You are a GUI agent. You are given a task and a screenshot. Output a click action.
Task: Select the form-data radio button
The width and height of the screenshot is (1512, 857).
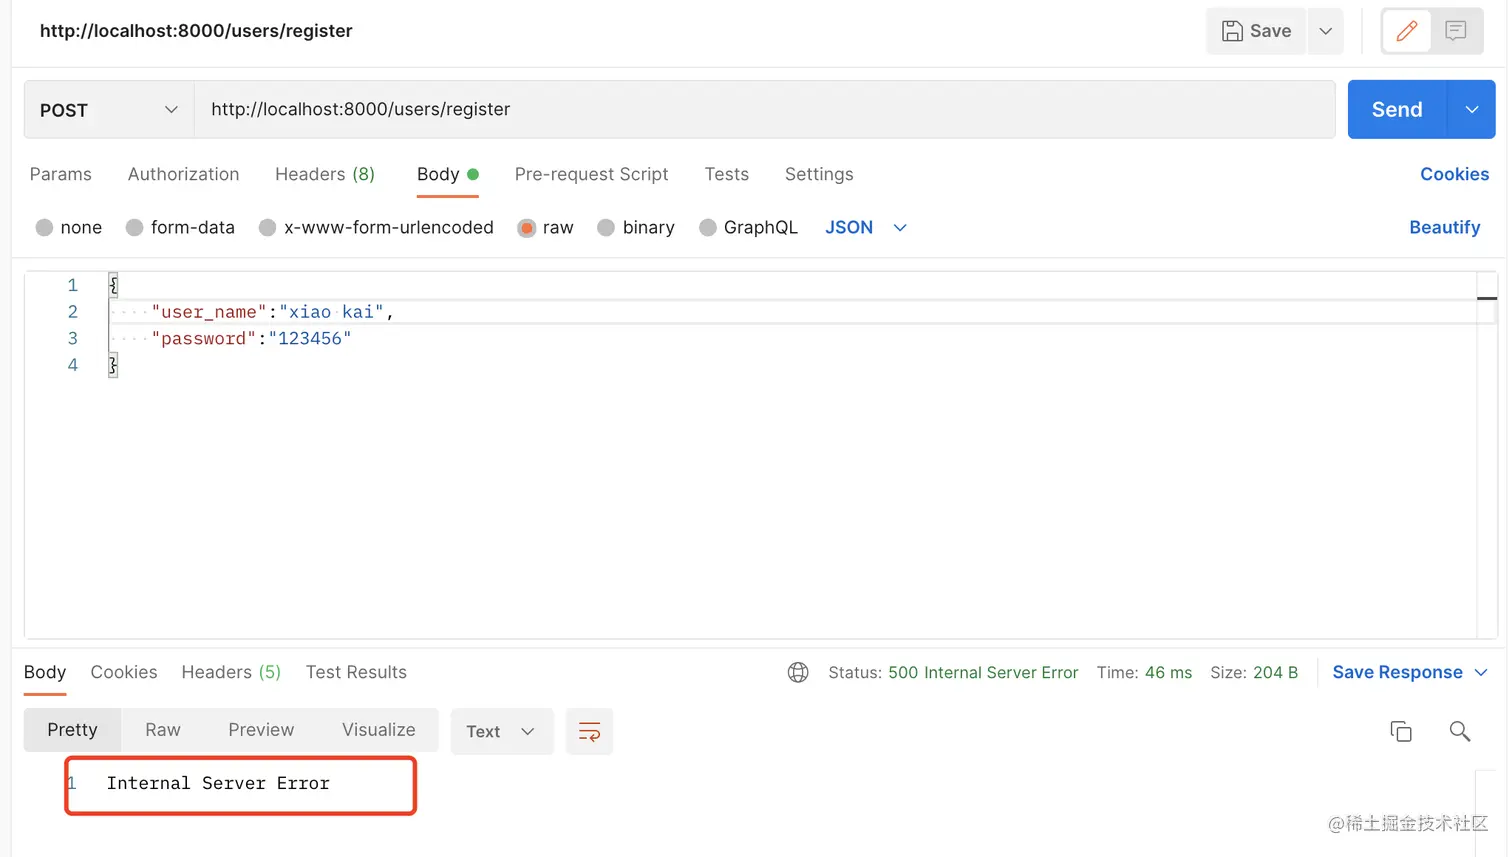coord(135,228)
